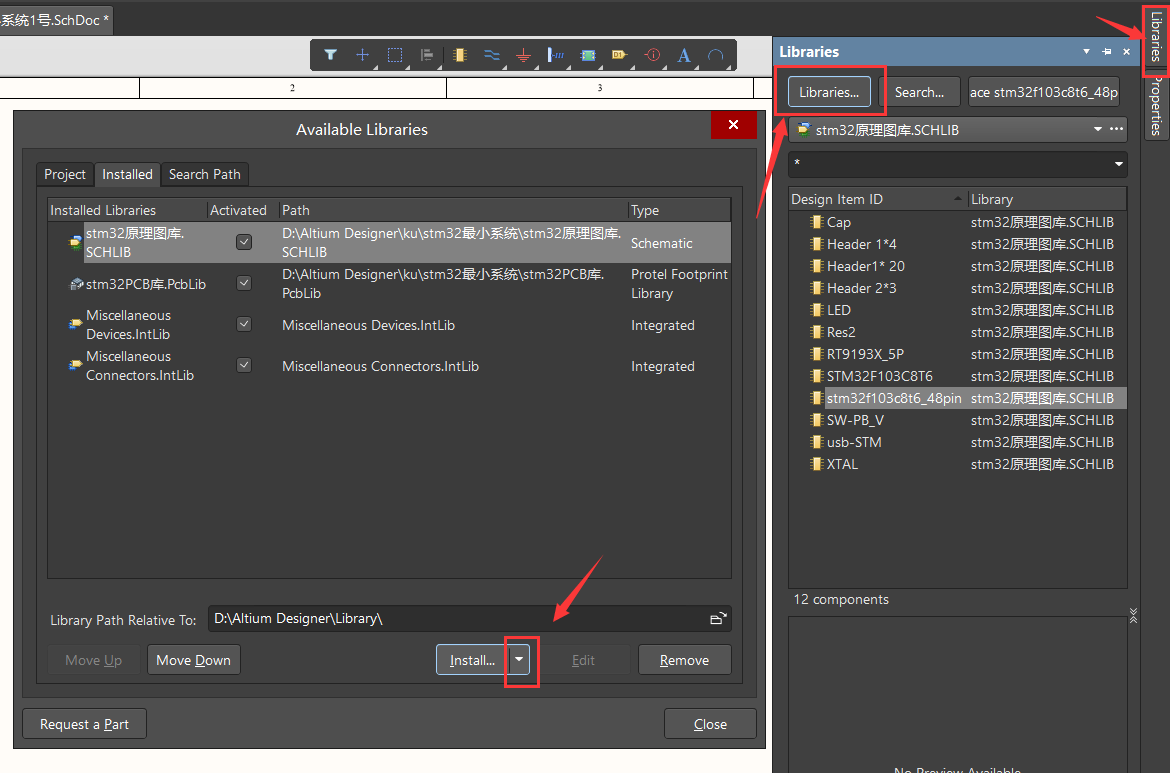
Task: Select the Move objects cross tool
Action: click(362, 54)
